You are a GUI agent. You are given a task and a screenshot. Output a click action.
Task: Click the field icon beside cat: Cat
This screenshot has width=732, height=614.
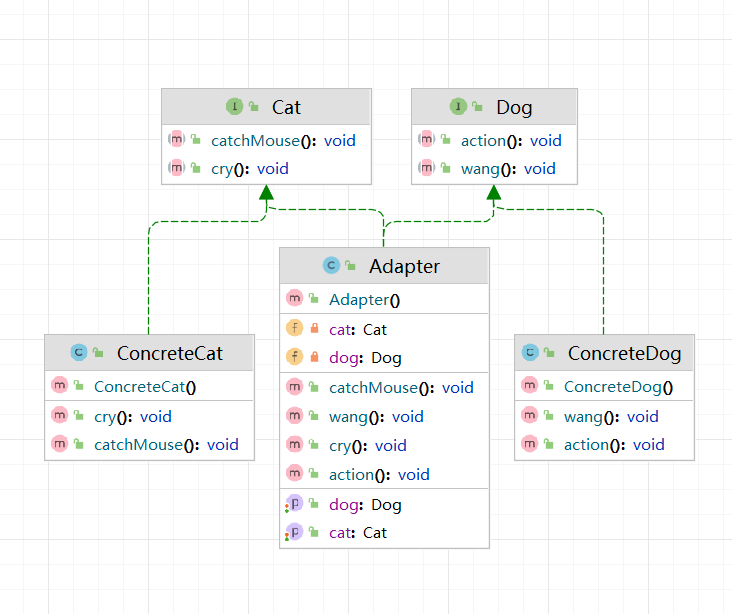[x=294, y=328]
